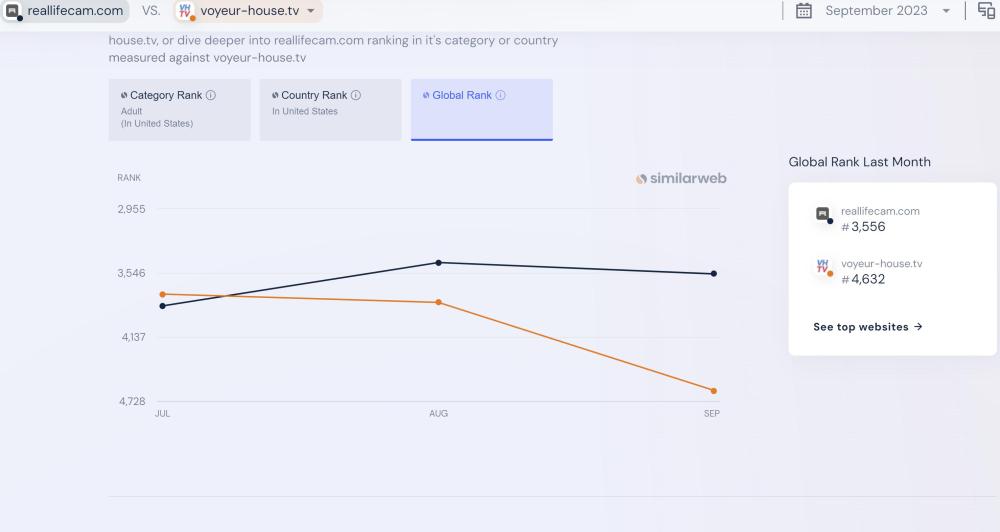Viewport: 1000px width, 532px height.
Task: Click the reallifecam.com September data point
Action: click(x=714, y=274)
